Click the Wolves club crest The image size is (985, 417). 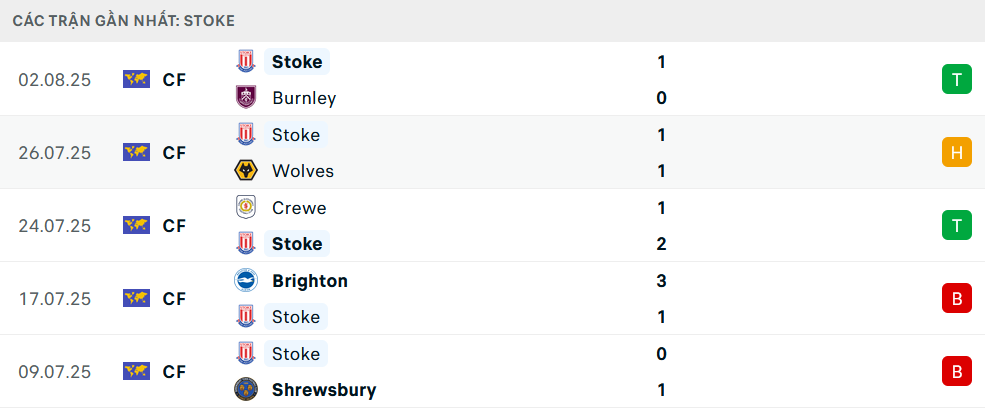pyautogui.click(x=245, y=171)
